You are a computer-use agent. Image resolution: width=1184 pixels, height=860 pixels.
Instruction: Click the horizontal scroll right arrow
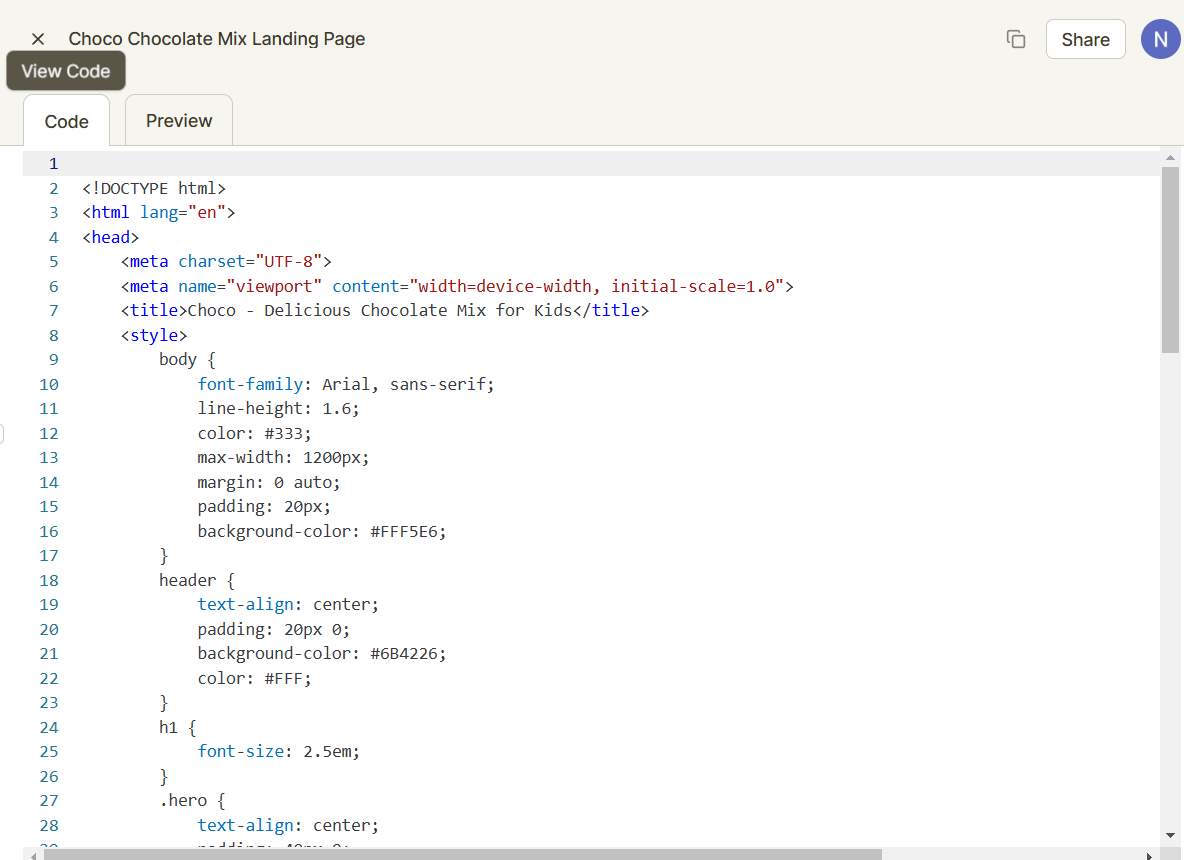[x=1149, y=855]
